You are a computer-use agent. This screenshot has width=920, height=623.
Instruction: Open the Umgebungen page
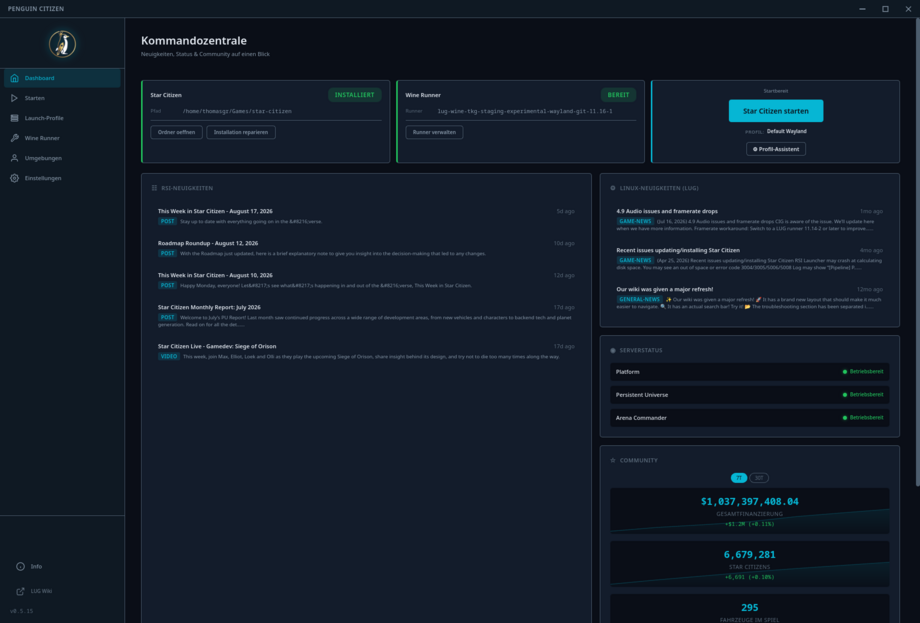coord(62,158)
